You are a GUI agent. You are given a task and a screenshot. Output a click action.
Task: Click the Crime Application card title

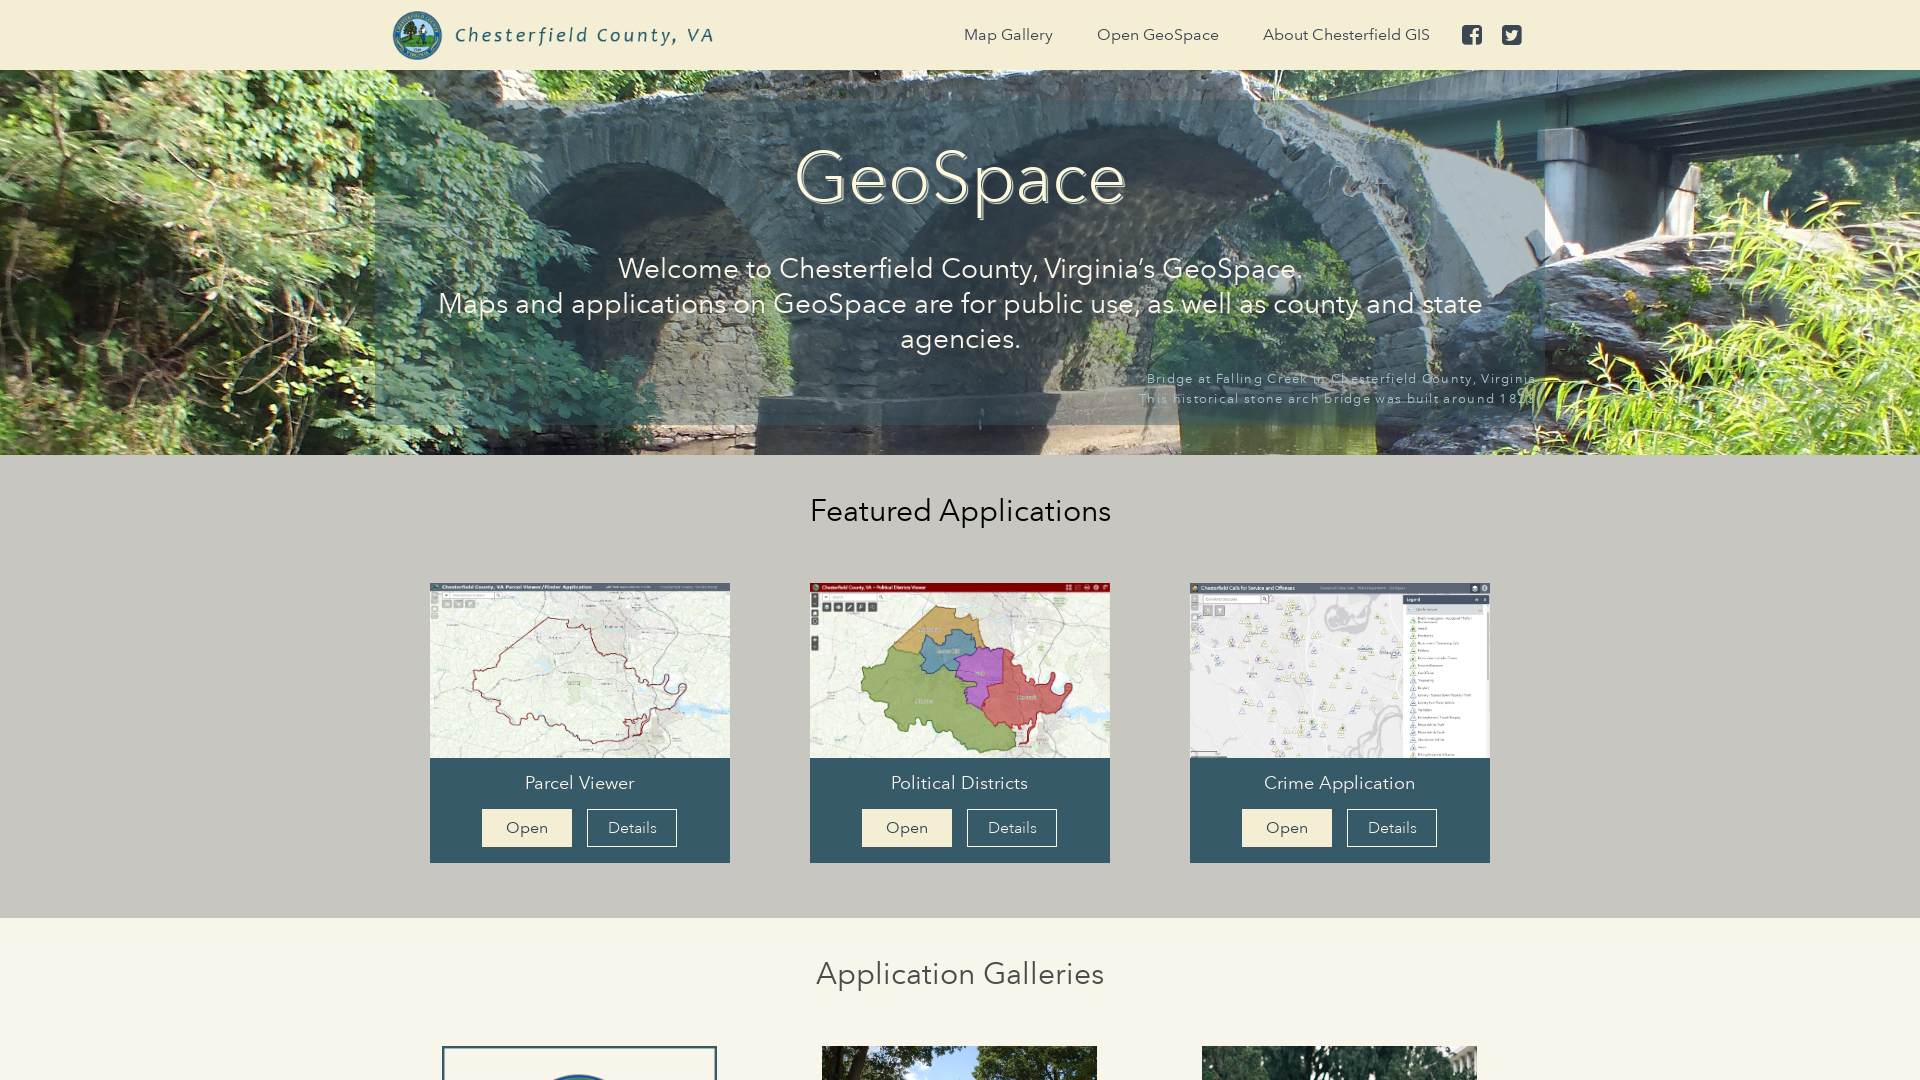pyautogui.click(x=1340, y=783)
